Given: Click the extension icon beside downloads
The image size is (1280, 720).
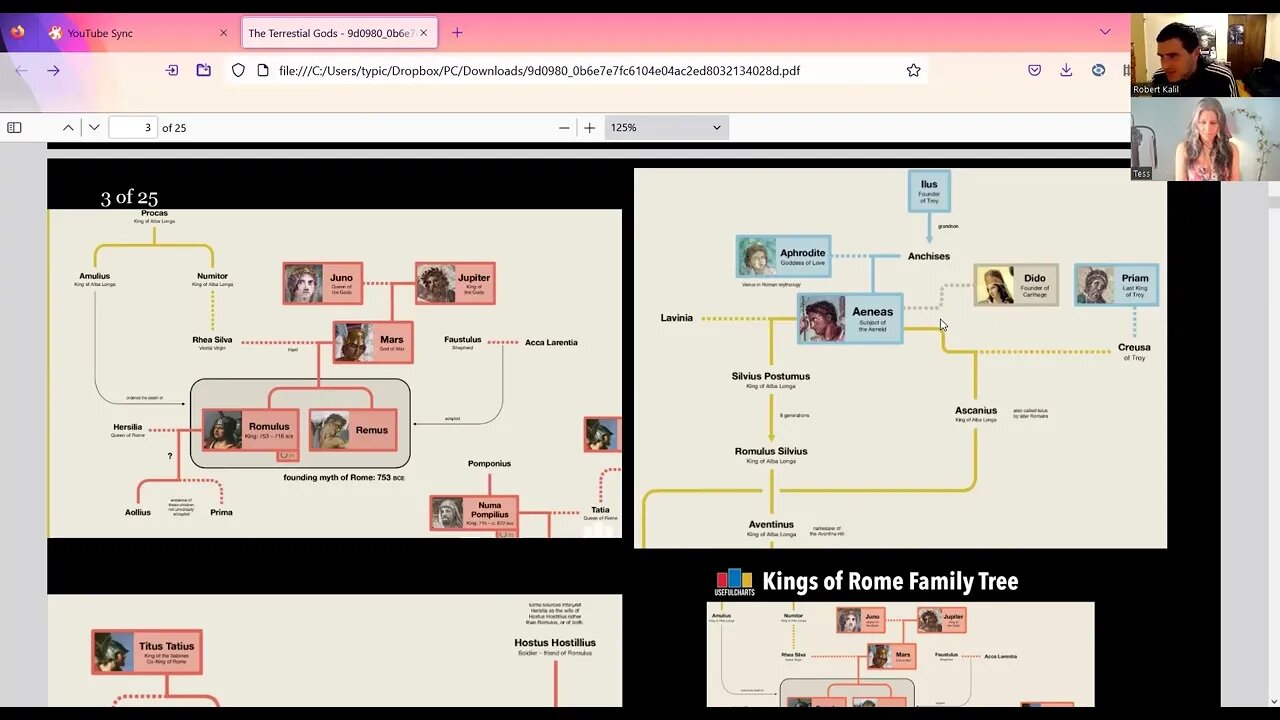Looking at the screenshot, I should point(1099,70).
